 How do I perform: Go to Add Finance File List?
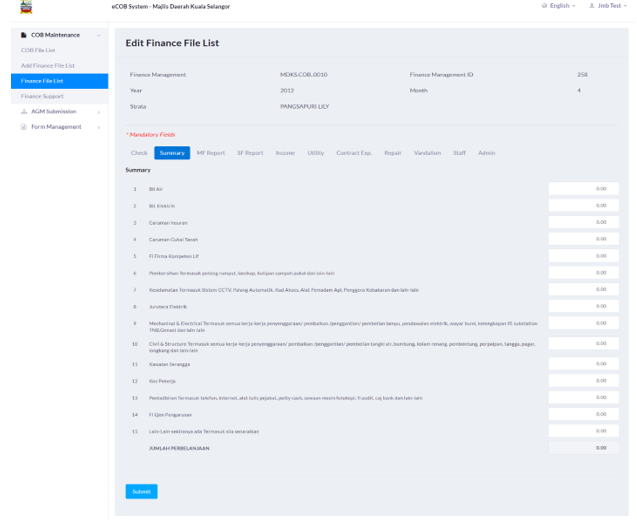pyautogui.click(x=48, y=65)
